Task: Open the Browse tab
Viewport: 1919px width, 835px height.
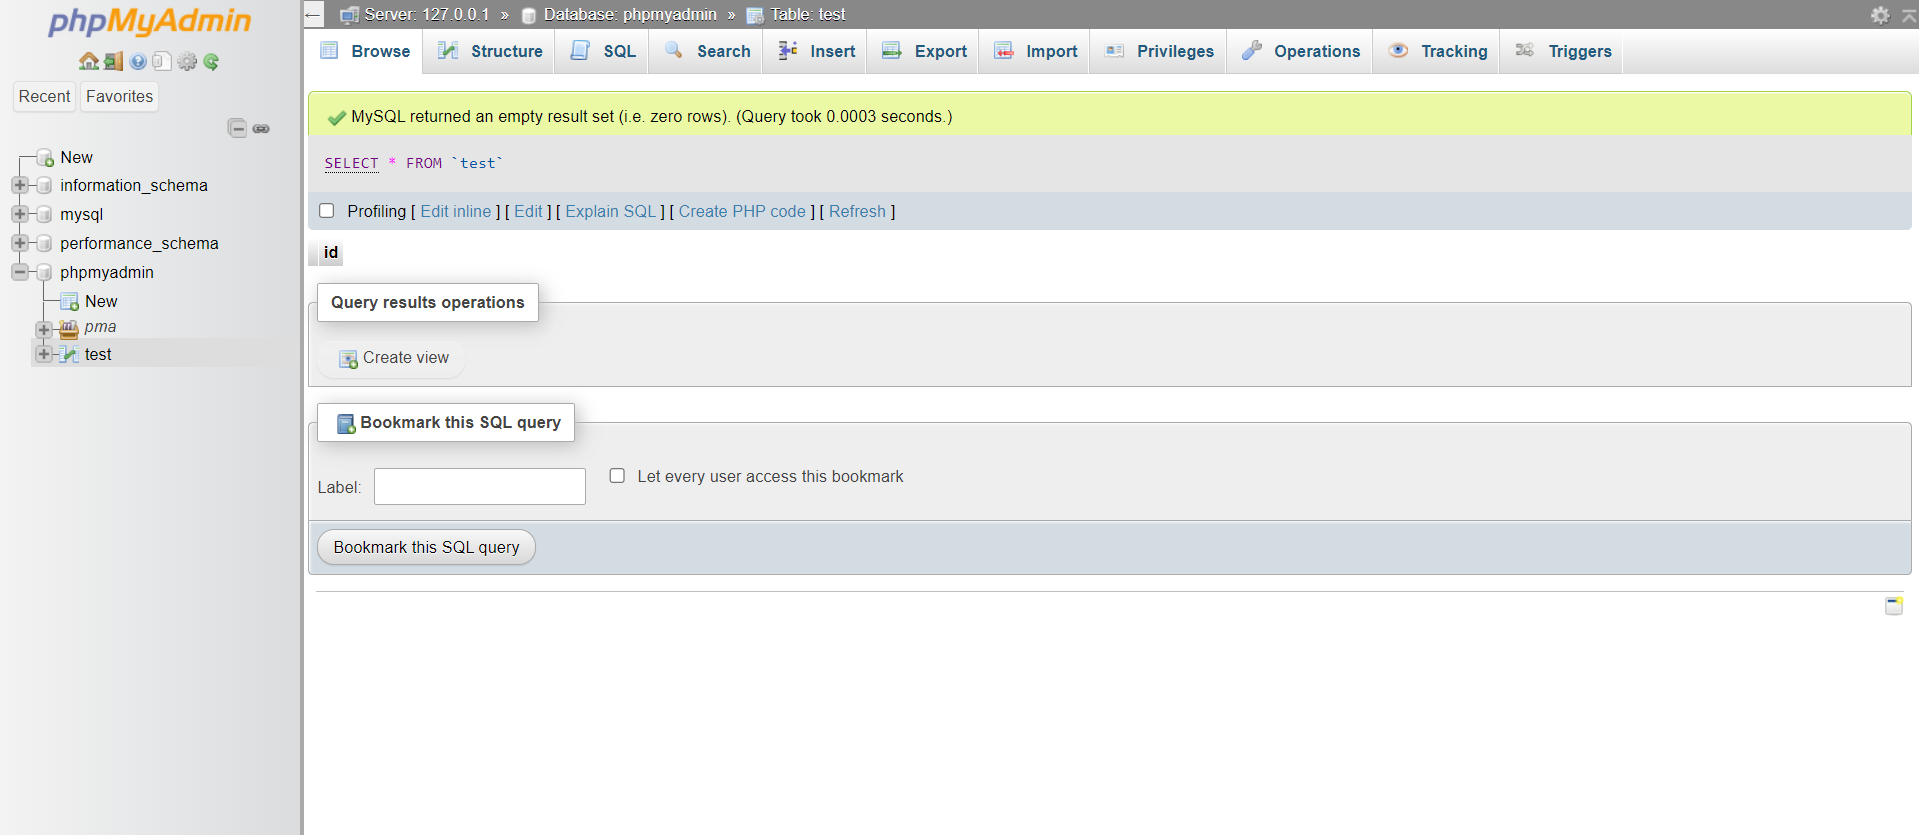Action: 364,51
